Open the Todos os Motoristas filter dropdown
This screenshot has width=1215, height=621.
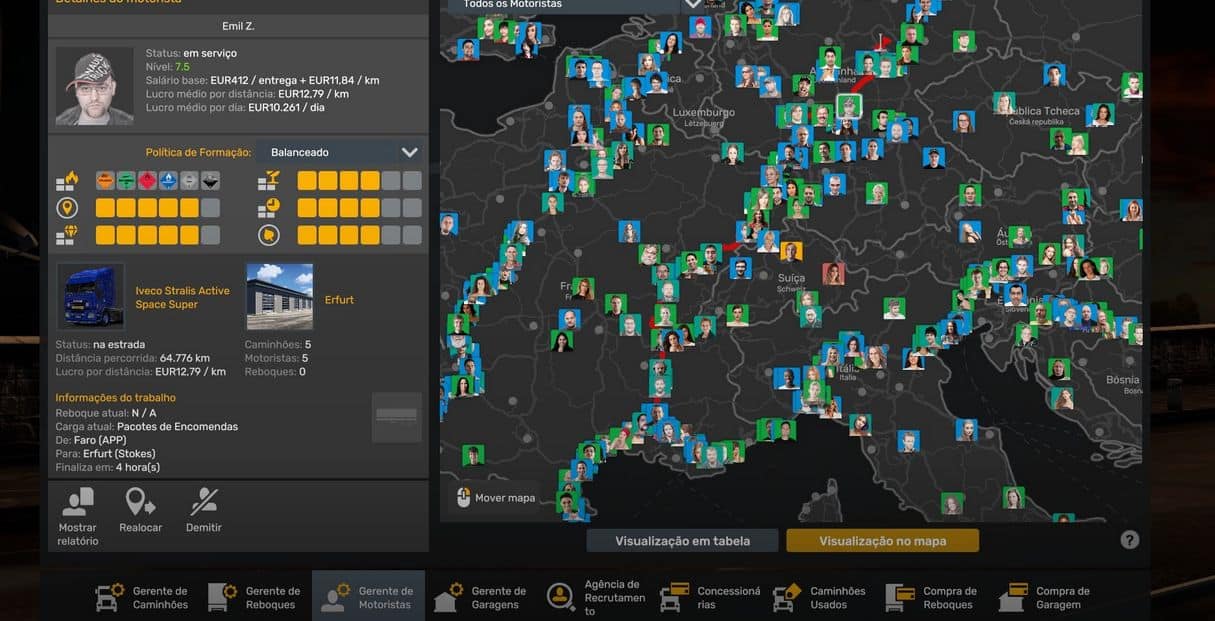point(692,4)
